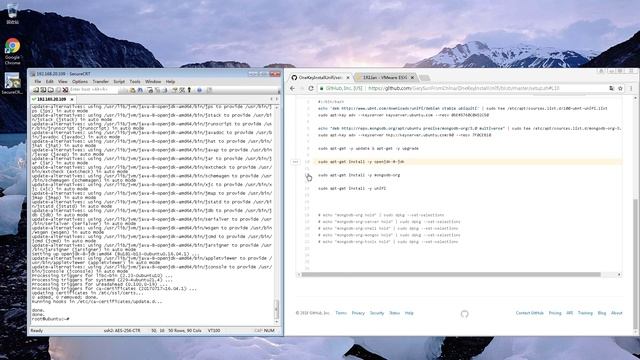
Task: Click SecureCRT Paste toolbar icon
Action: 140,90
